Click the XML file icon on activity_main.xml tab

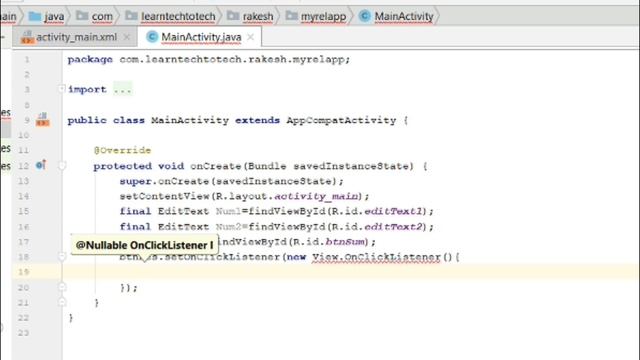(27, 37)
